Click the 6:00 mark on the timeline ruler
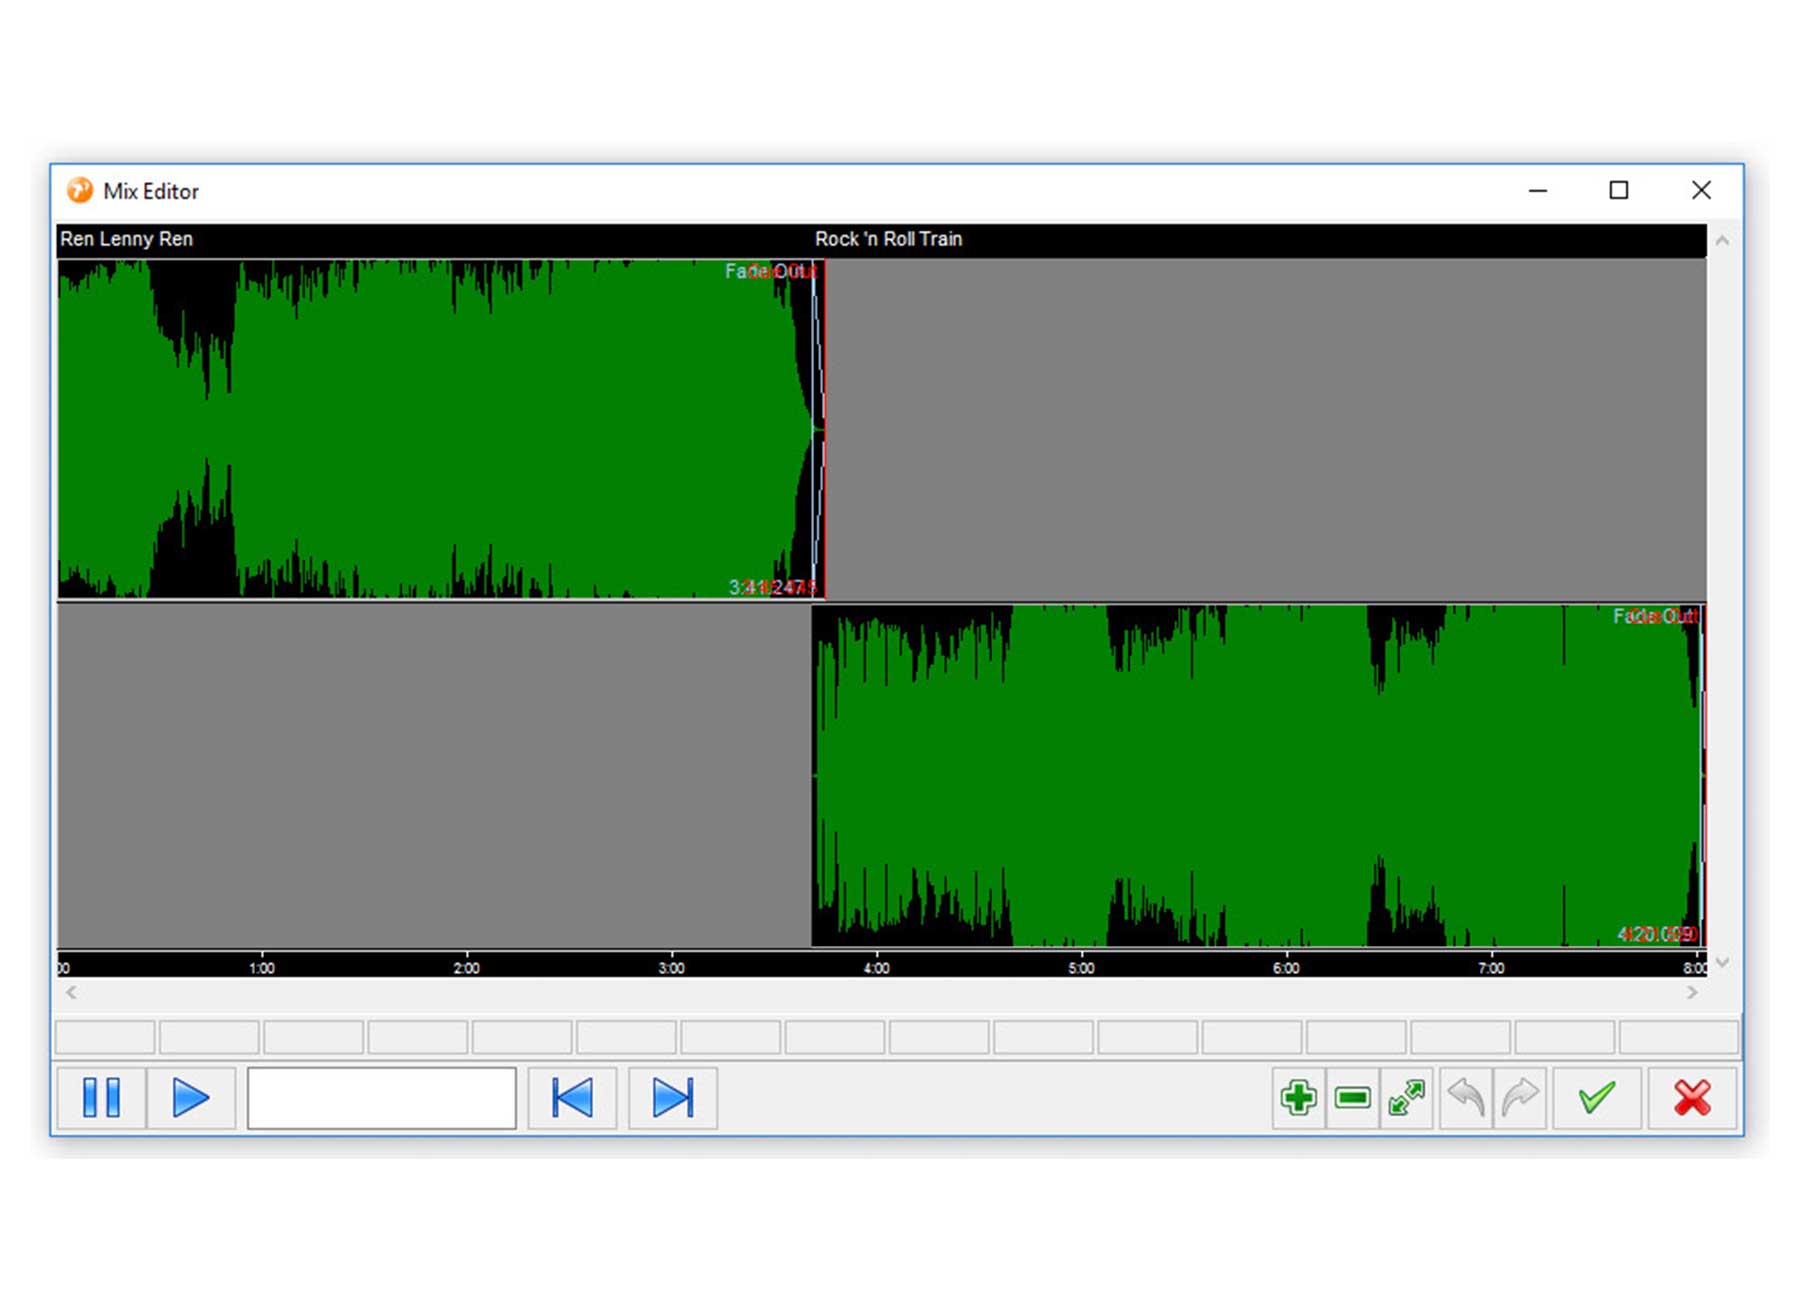This screenshot has width=1800, height=1300. [1287, 968]
